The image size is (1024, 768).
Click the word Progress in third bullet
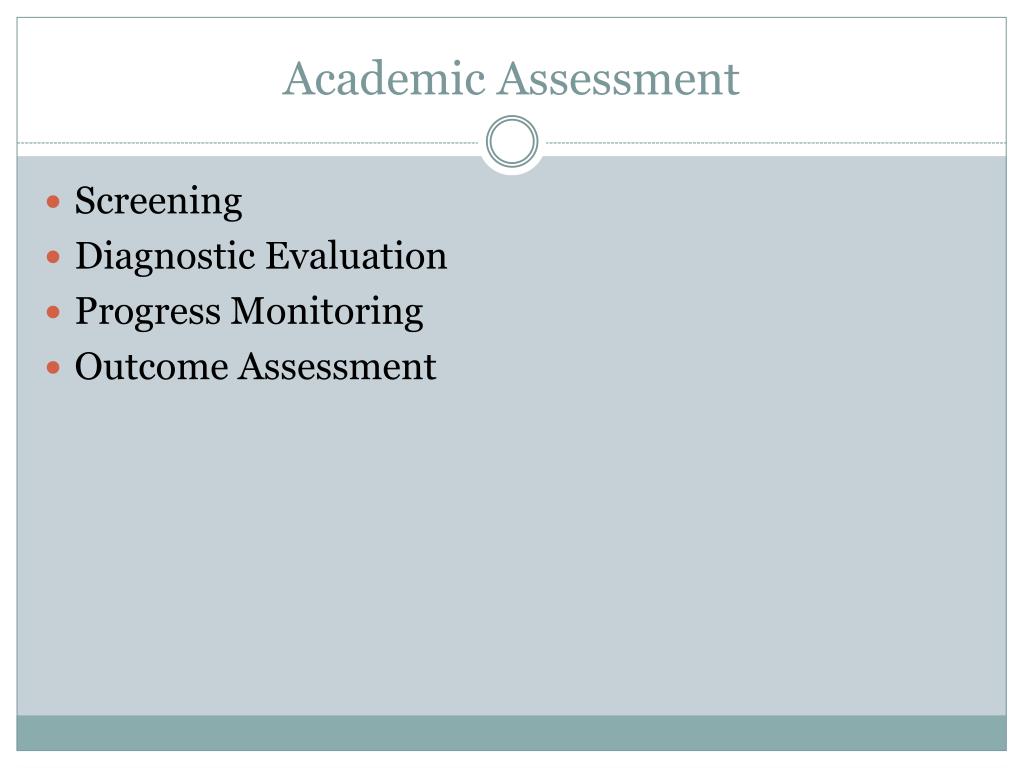click(148, 313)
